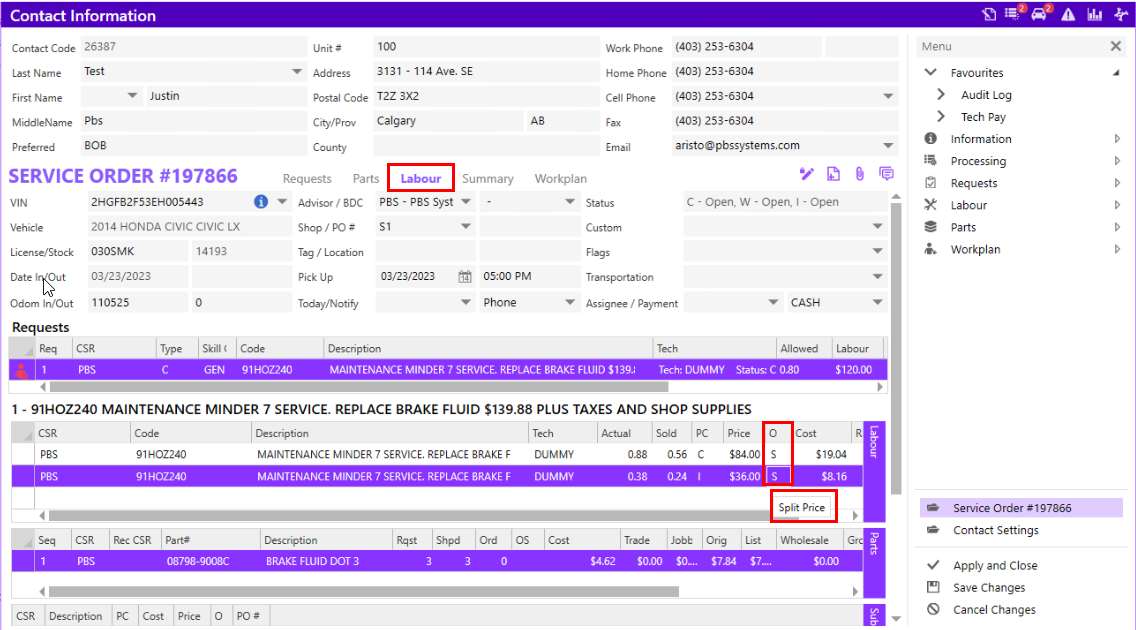Open the Cell Phone dropdown arrow
1136x630 pixels.
pos(888,96)
